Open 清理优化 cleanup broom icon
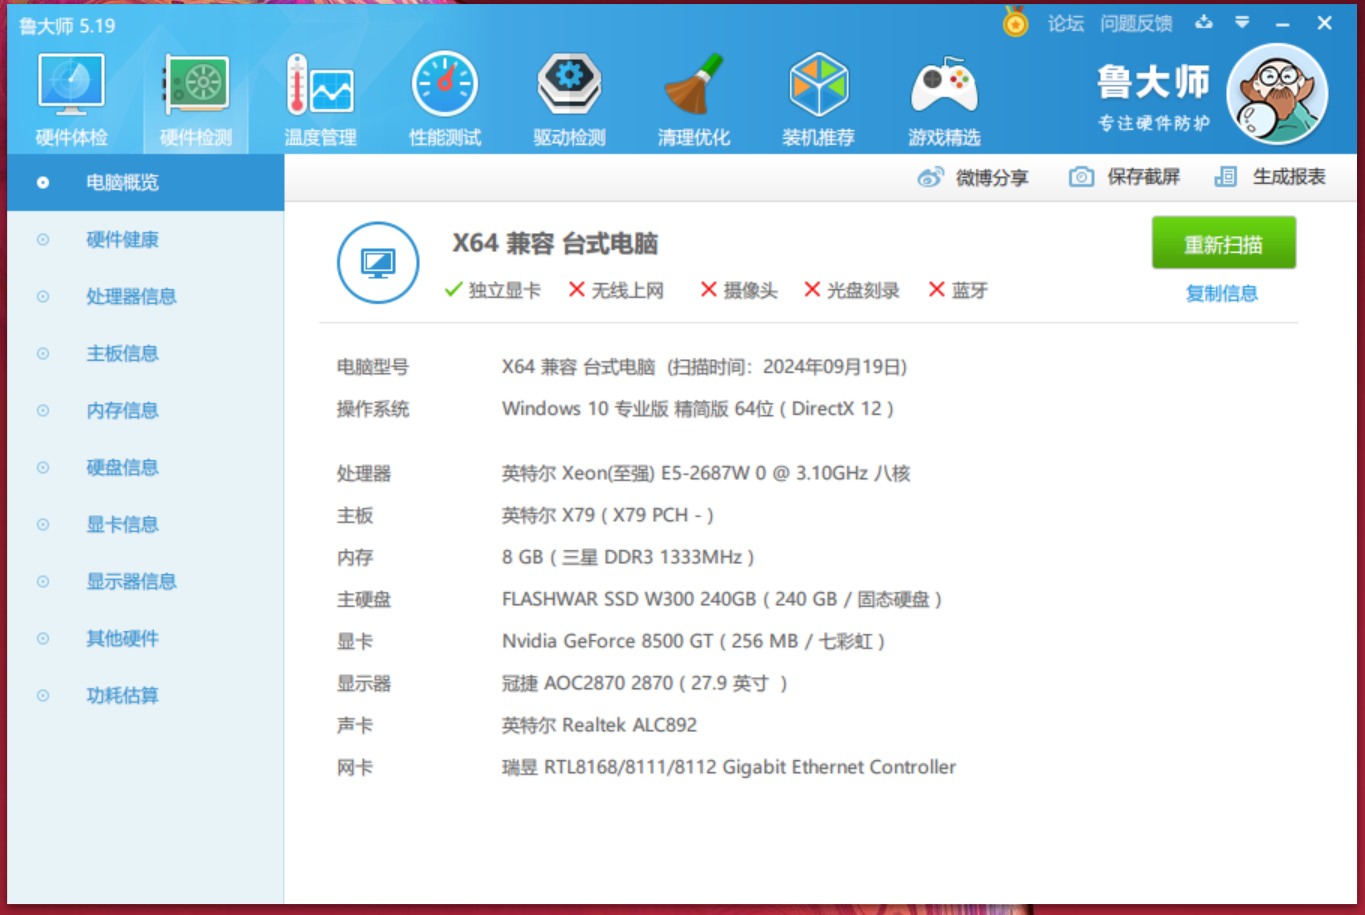This screenshot has width=1365, height=915. point(694,100)
